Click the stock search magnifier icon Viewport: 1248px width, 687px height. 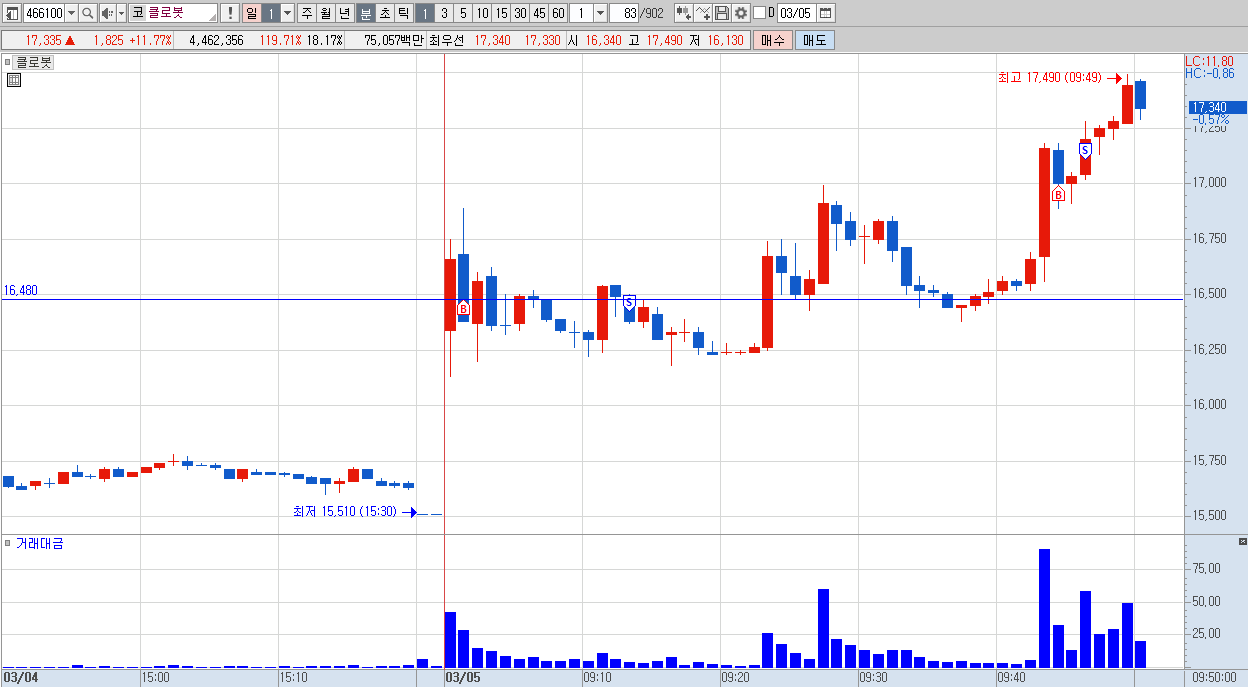[x=87, y=13]
